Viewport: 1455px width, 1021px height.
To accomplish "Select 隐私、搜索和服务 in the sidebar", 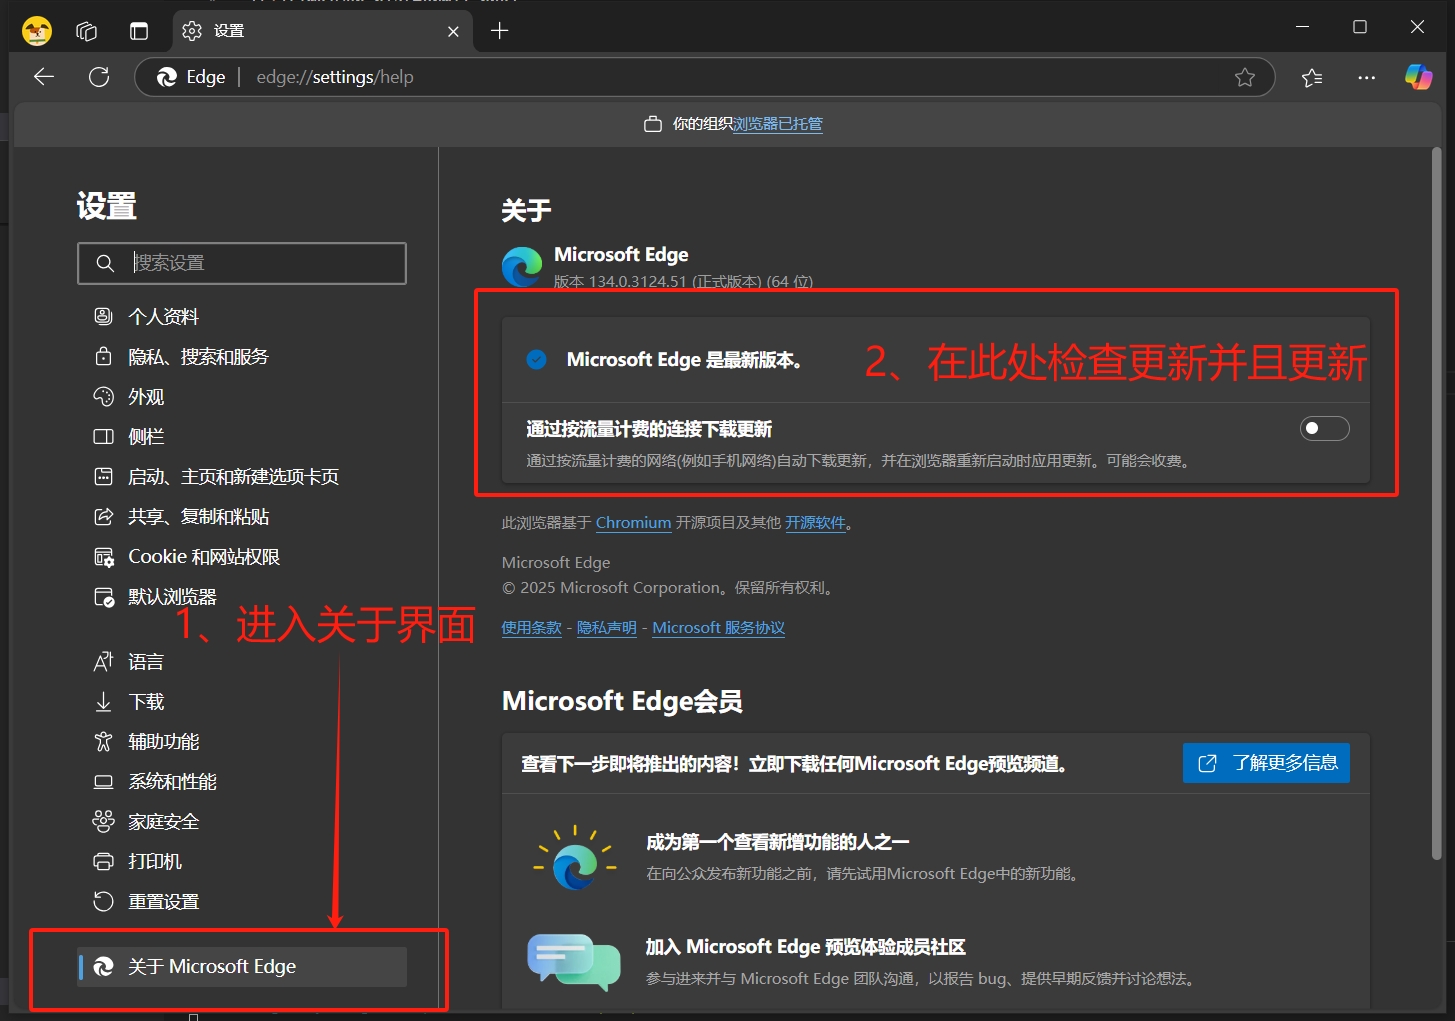I will click(x=198, y=357).
